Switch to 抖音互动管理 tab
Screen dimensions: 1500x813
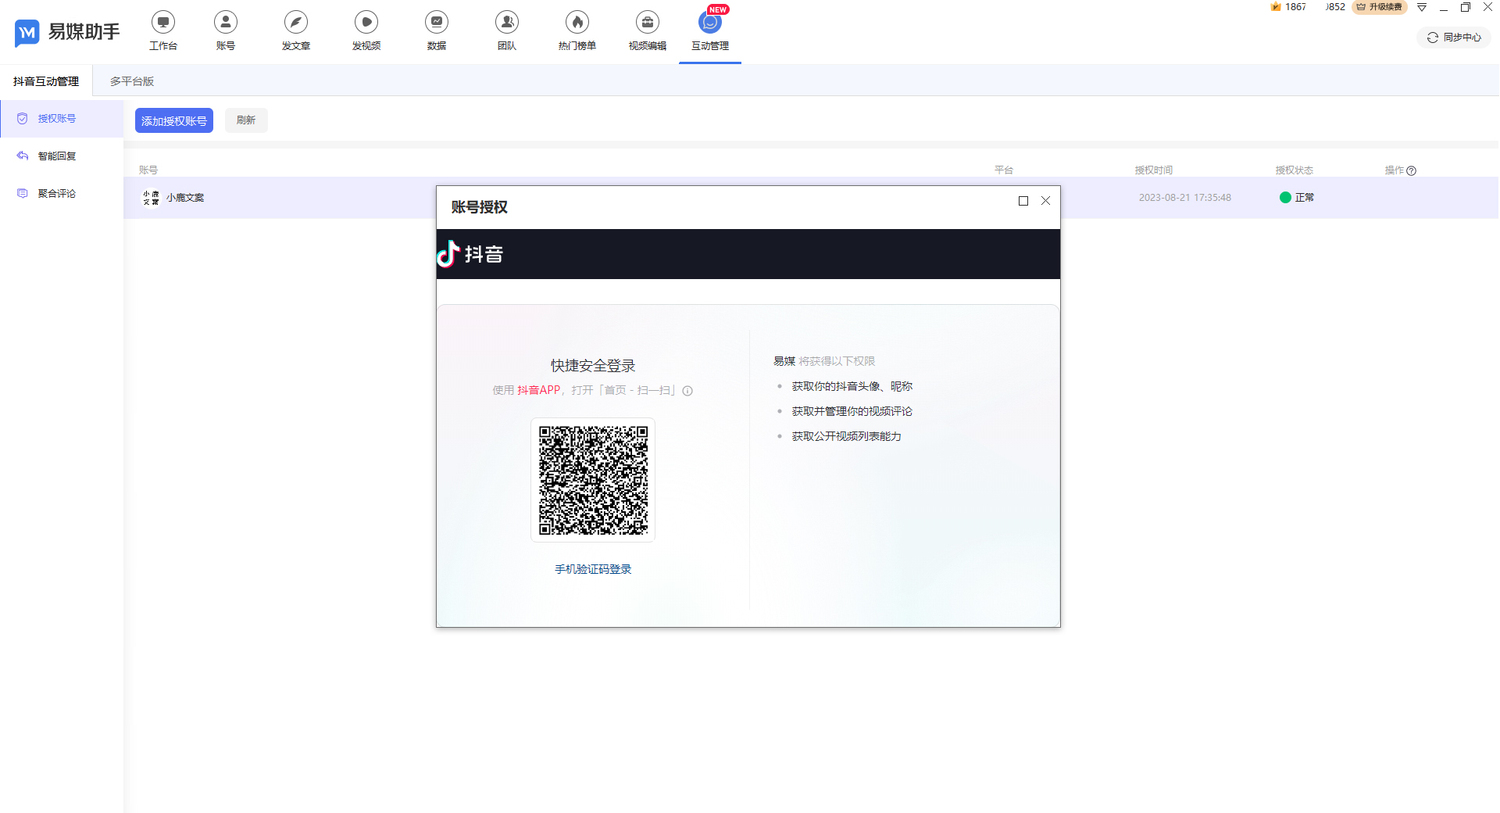46,81
